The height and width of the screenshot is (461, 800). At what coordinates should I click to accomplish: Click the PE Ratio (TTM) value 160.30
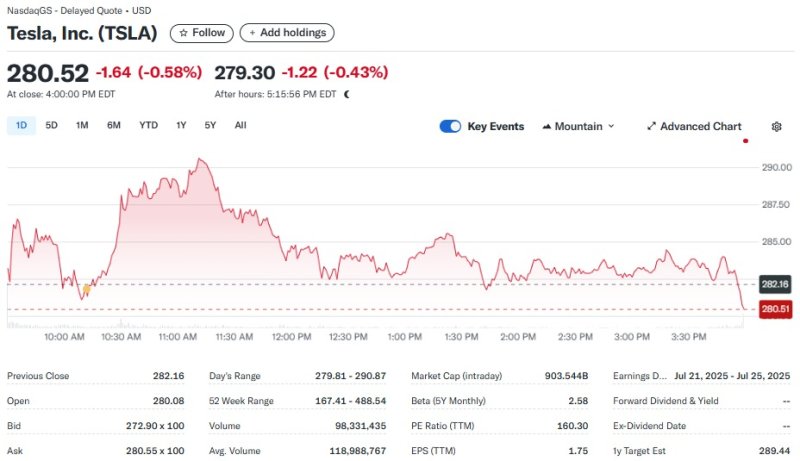(572, 426)
